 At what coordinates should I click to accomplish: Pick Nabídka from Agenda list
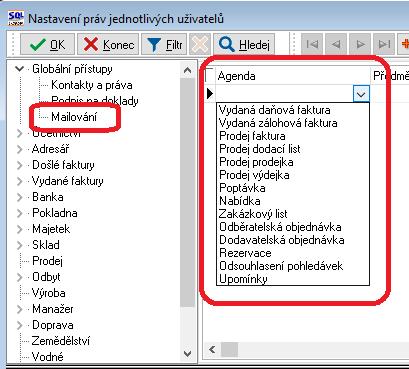pyautogui.click(x=240, y=201)
